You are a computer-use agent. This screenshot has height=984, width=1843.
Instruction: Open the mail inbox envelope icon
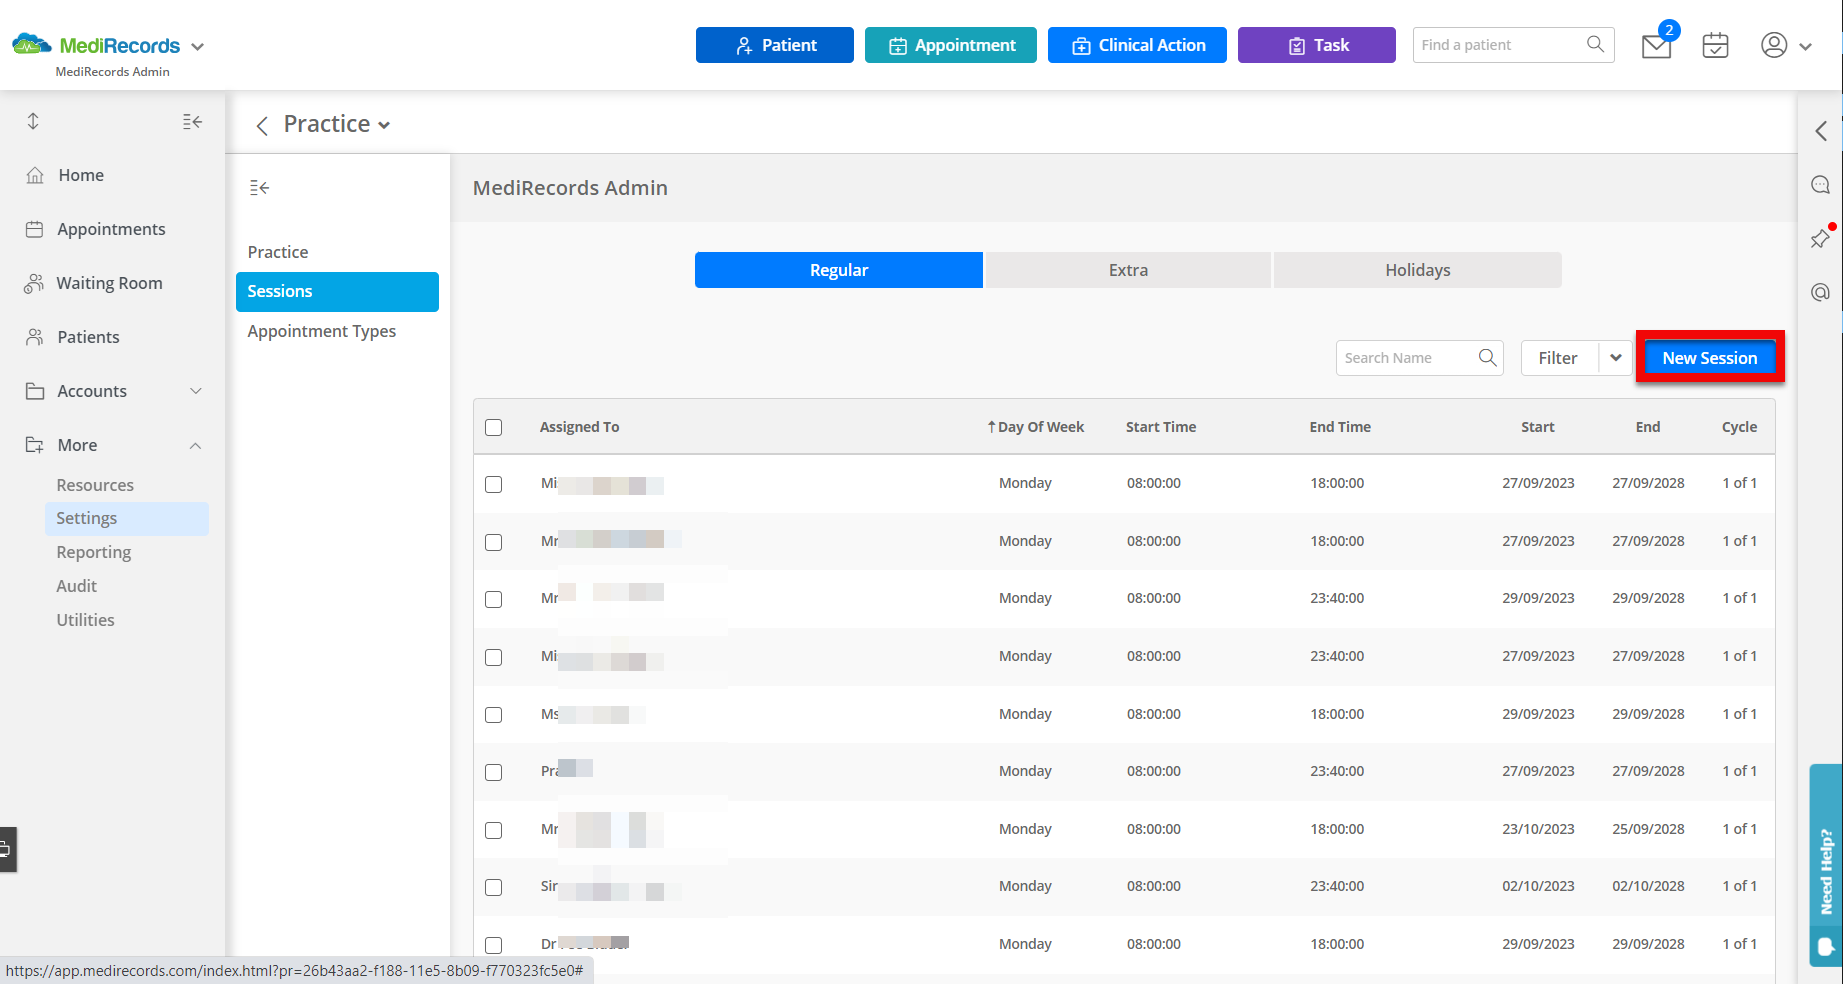[1656, 46]
